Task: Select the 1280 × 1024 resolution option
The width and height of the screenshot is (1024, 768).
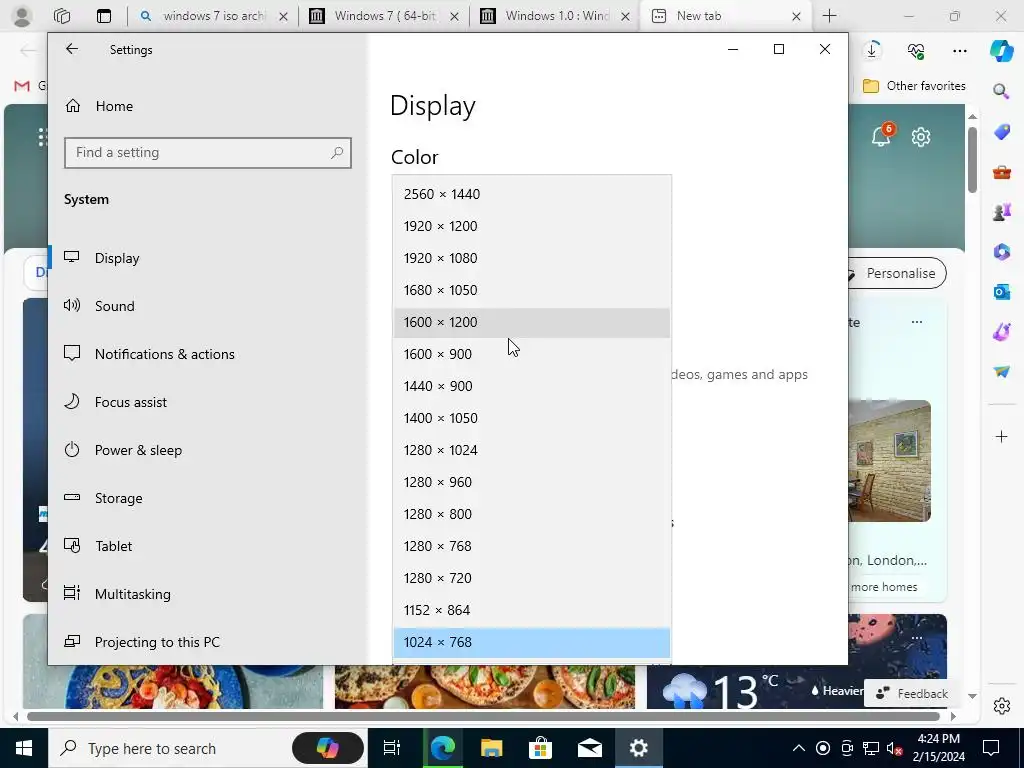Action: 532,450
